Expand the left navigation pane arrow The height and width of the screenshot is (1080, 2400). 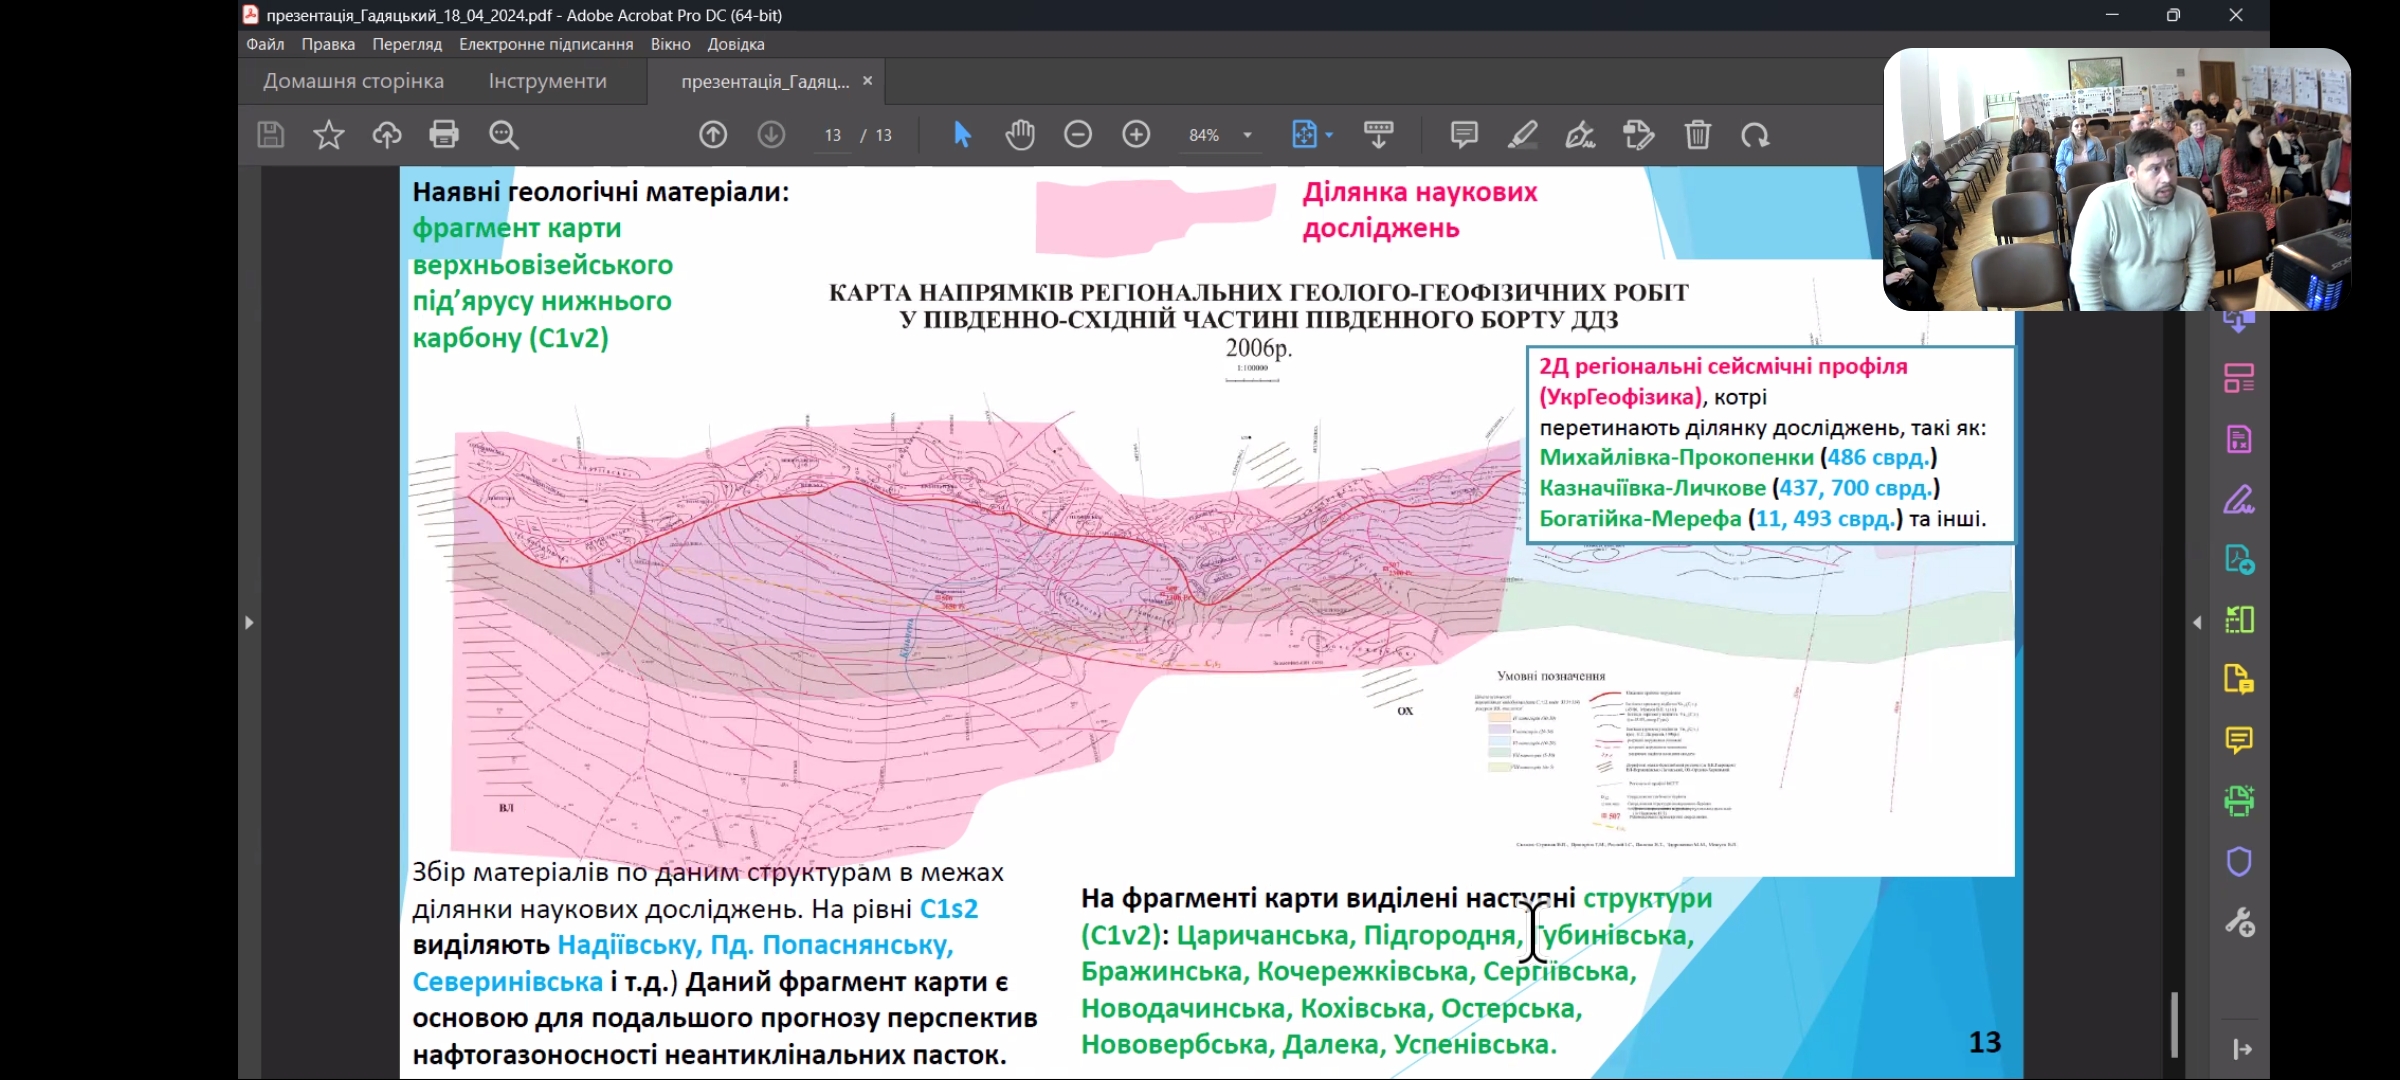[x=249, y=622]
